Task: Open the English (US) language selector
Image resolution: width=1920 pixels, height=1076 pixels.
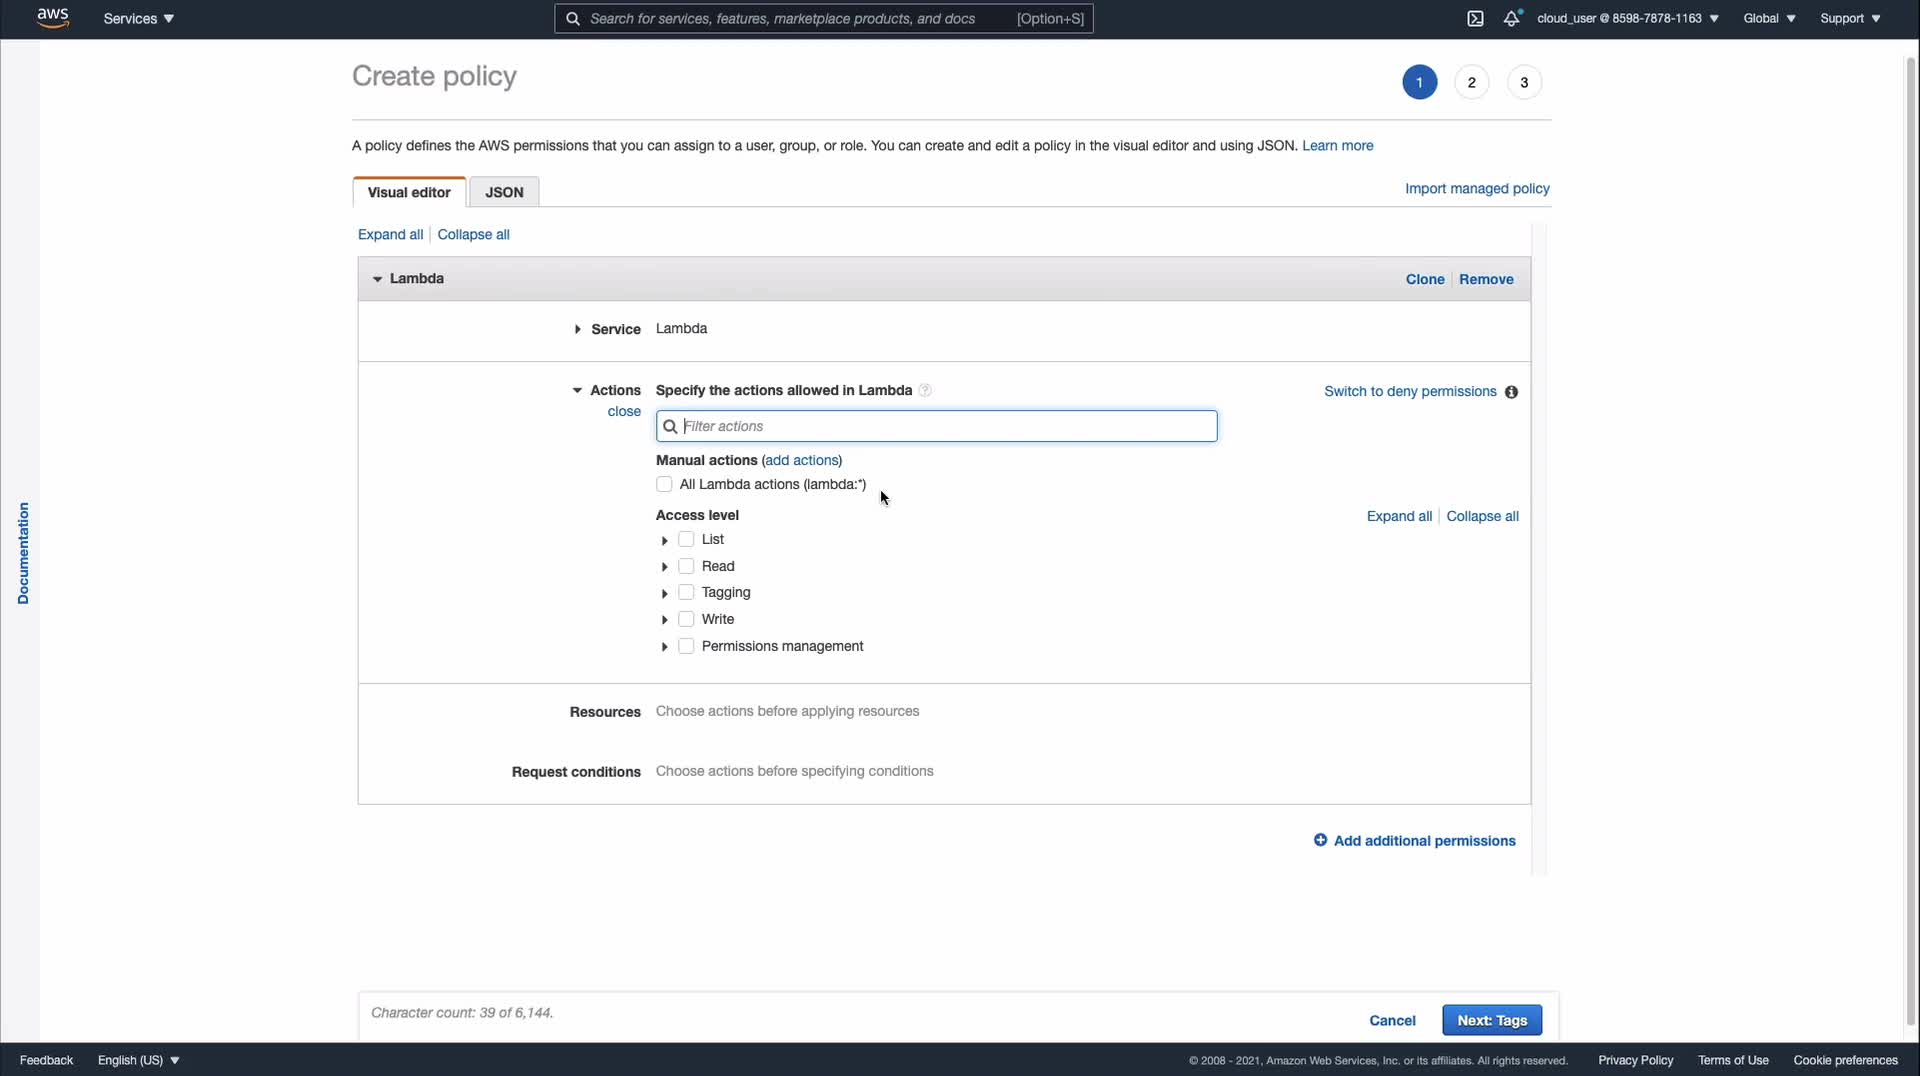Action: coord(139,1060)
